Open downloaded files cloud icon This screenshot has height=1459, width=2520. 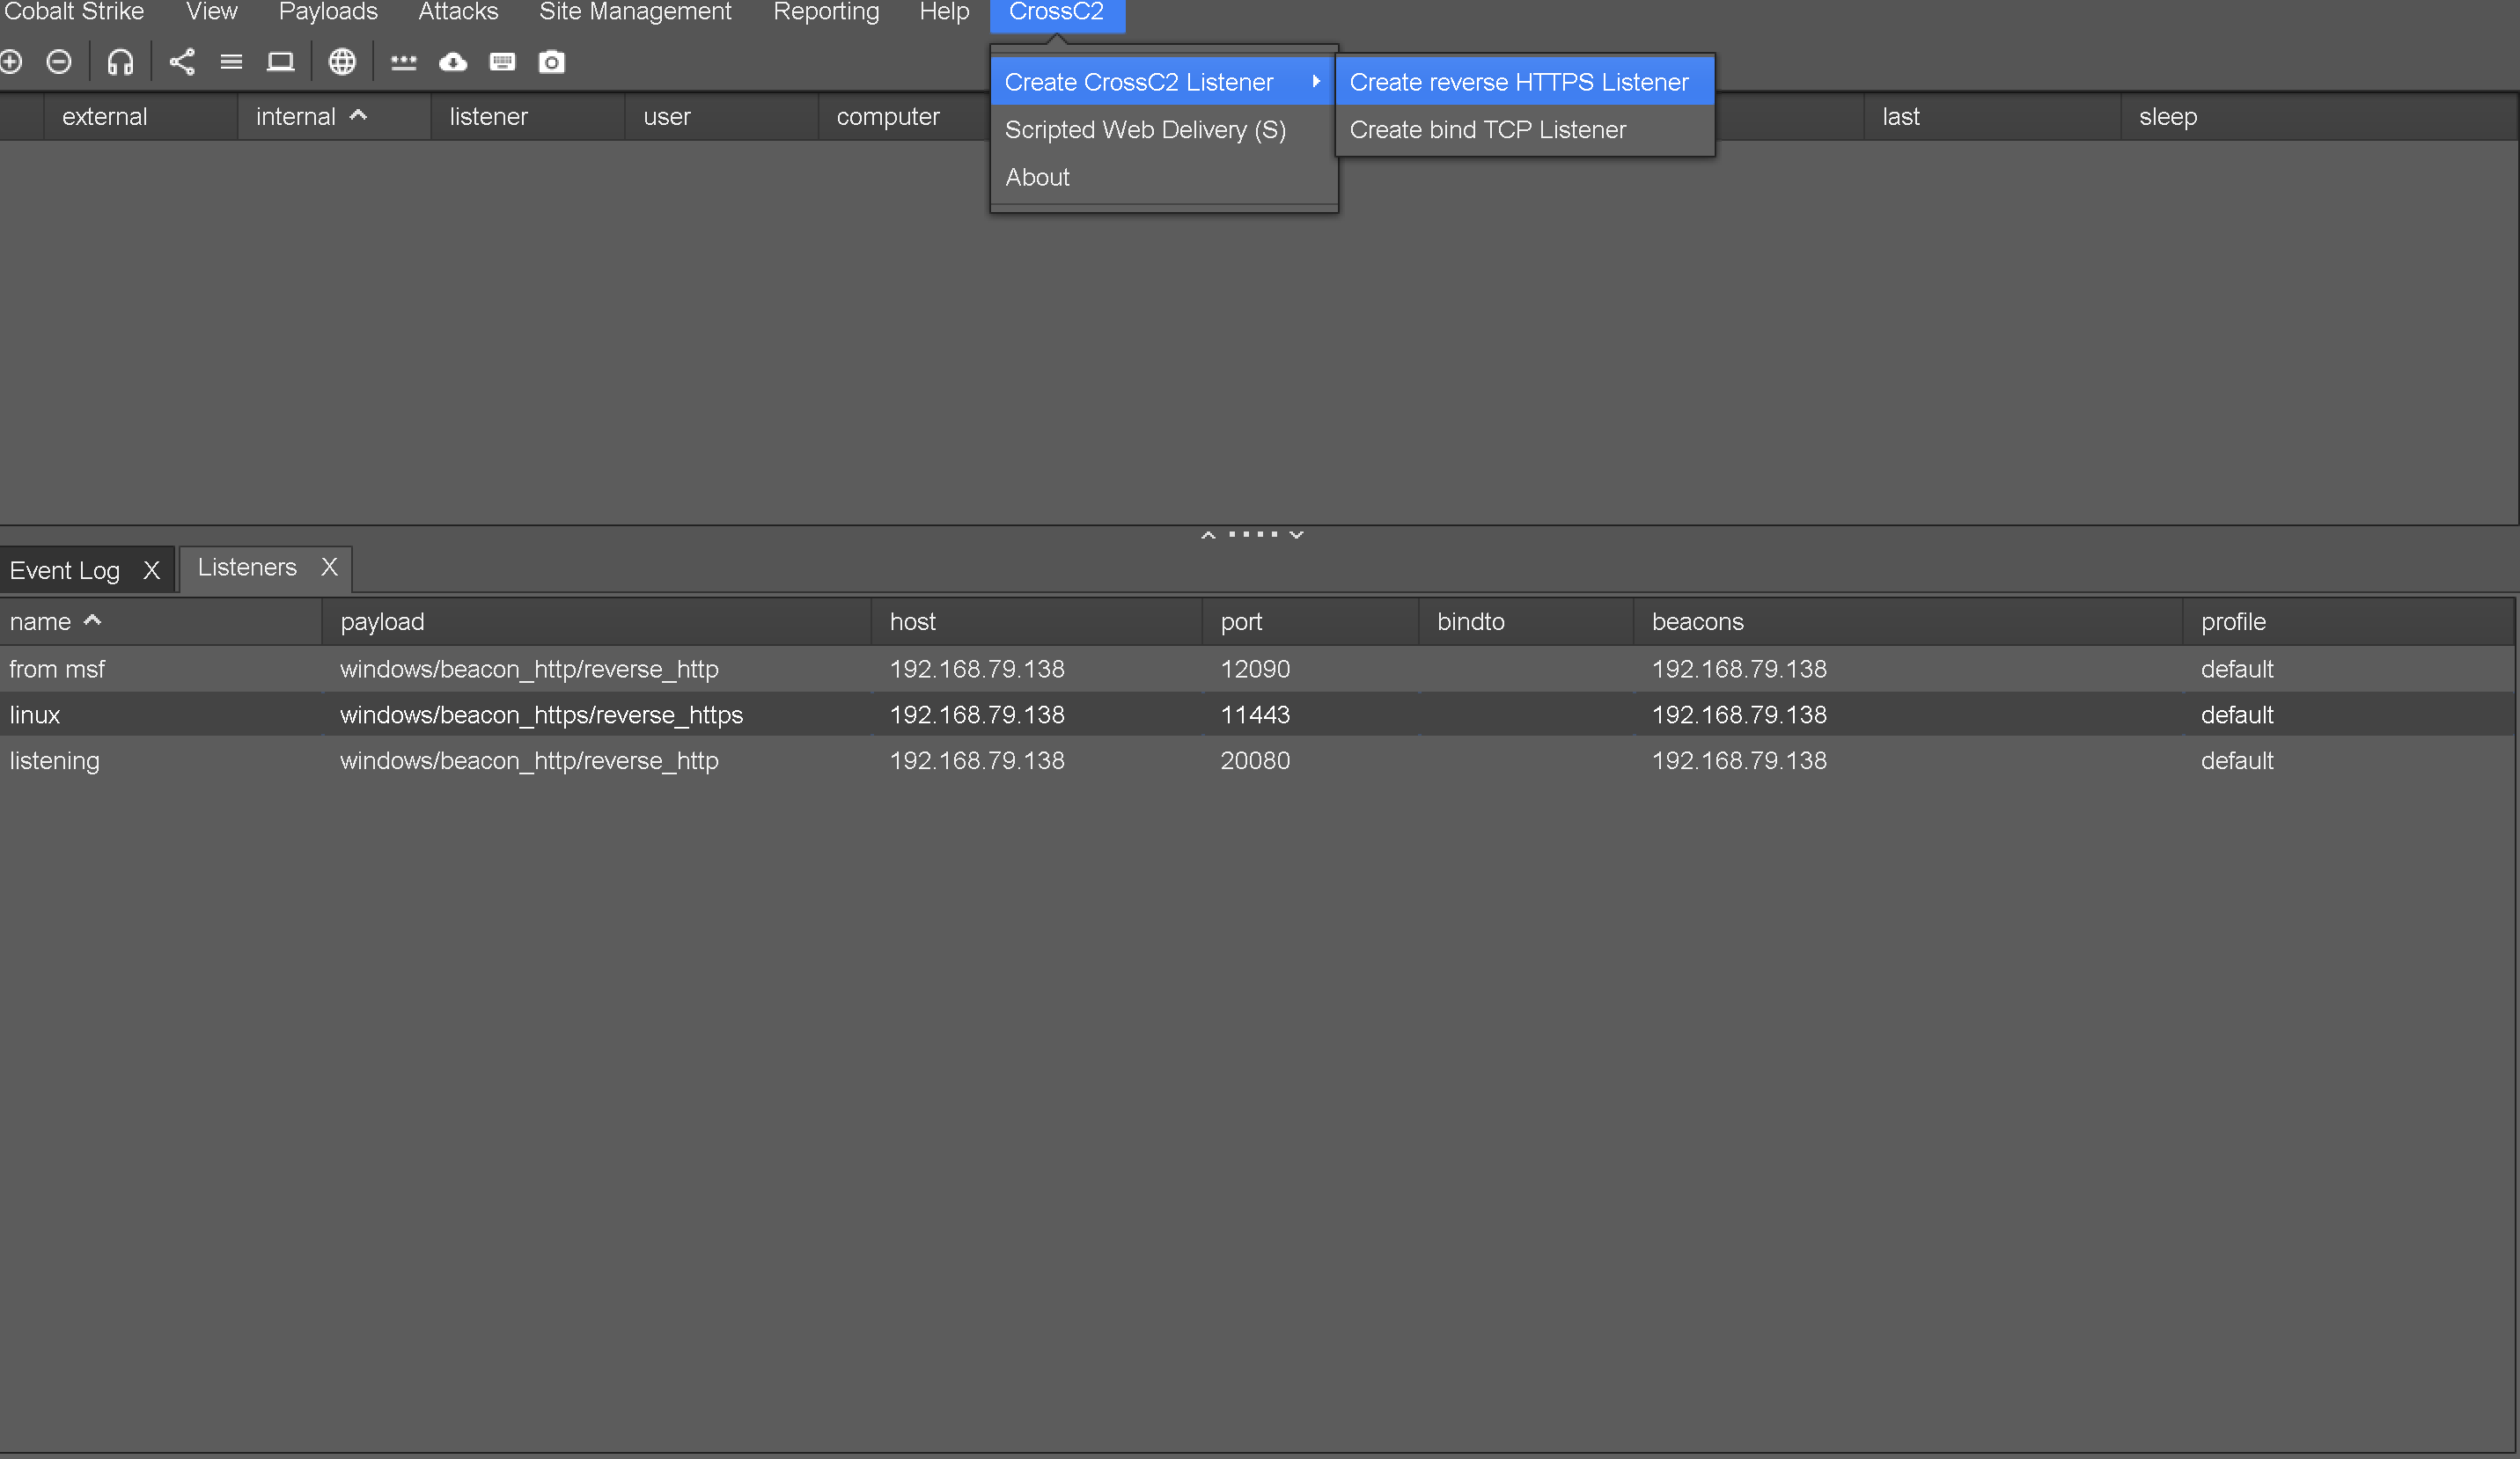pyautogui.click(x=453, y=62)
